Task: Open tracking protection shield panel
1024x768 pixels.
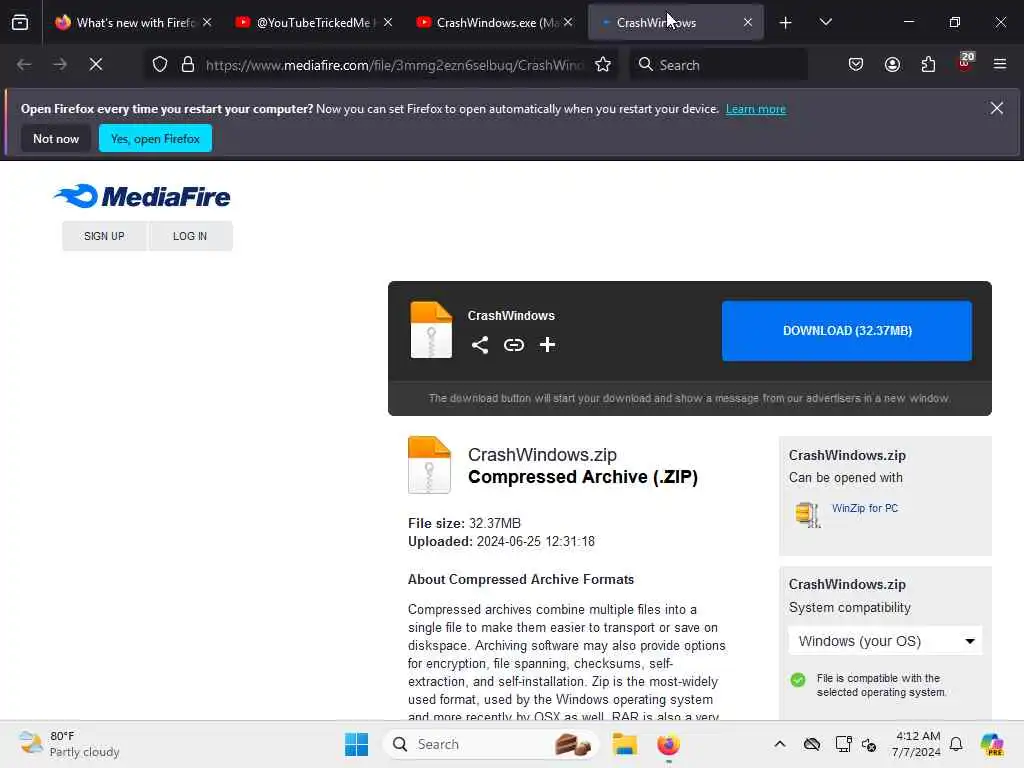Action: (160, 65)
